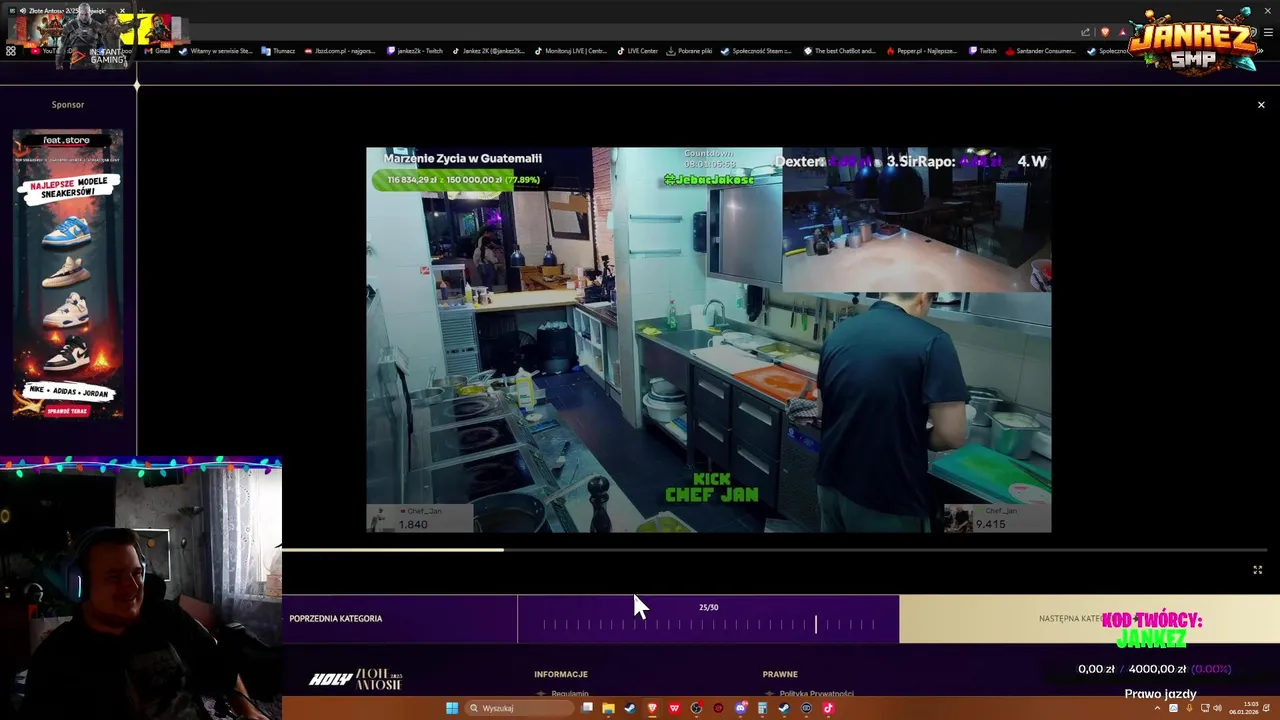
Task: Seek in the video progress bar
Action: (774, 549)
